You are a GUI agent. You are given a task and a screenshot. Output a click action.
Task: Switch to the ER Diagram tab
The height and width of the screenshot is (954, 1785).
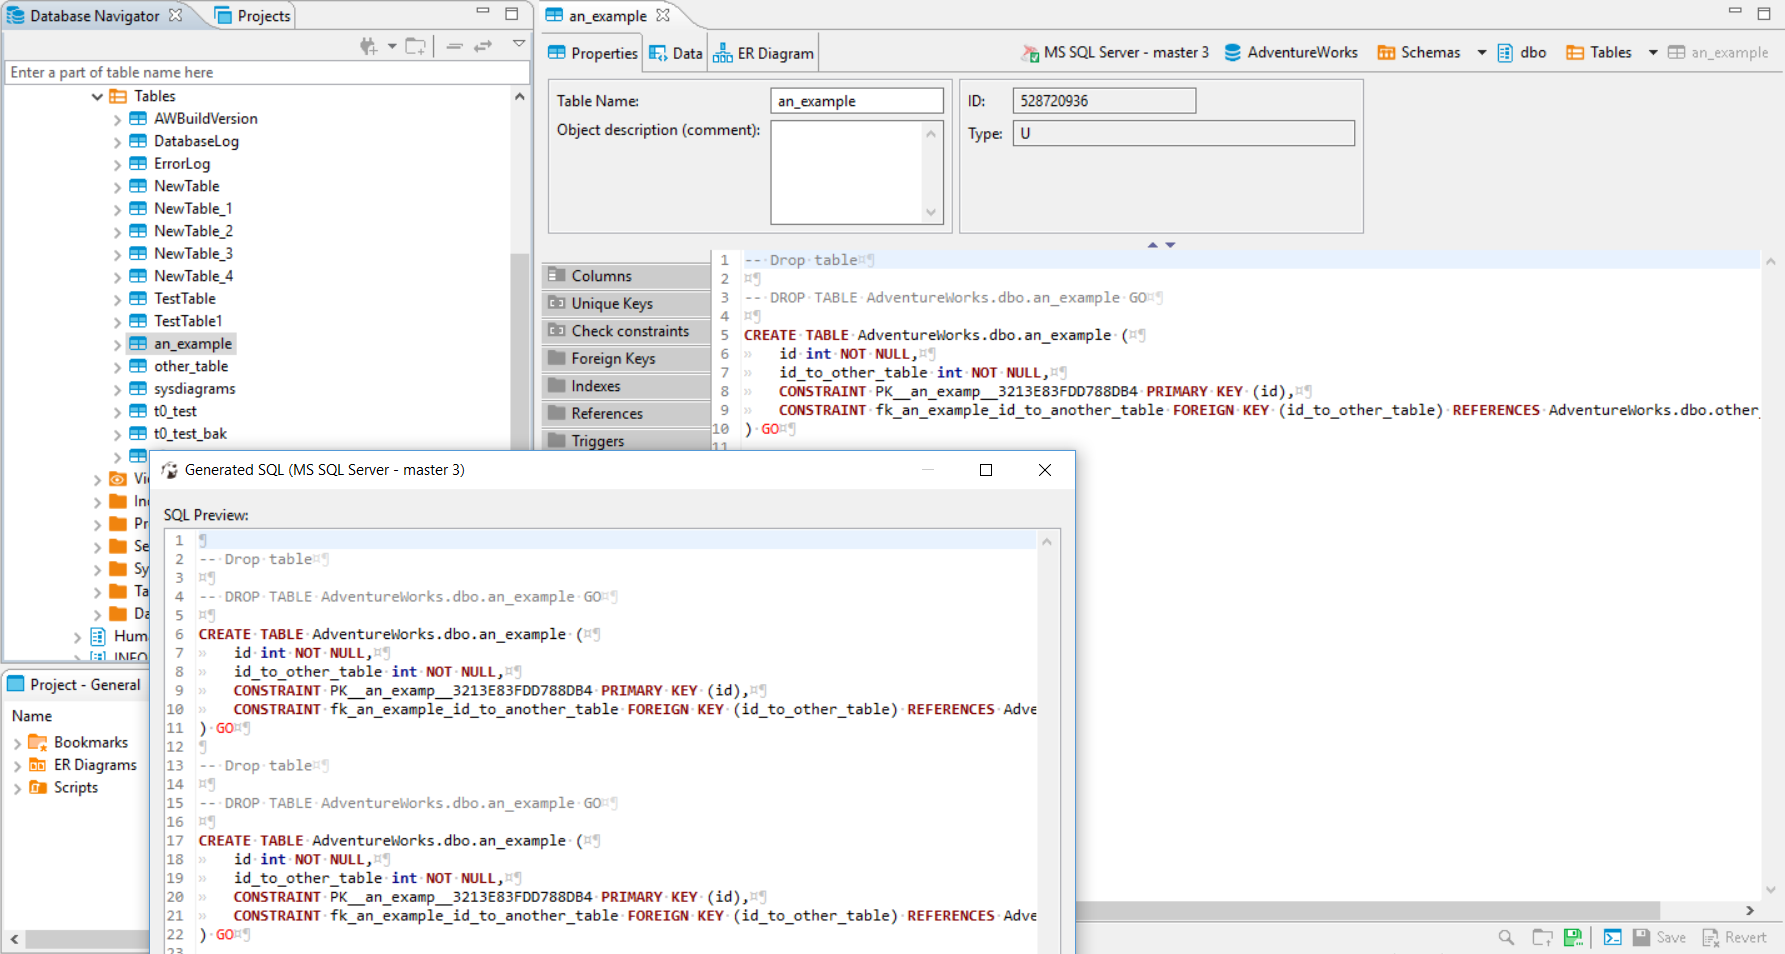click(x=763, y=52)
